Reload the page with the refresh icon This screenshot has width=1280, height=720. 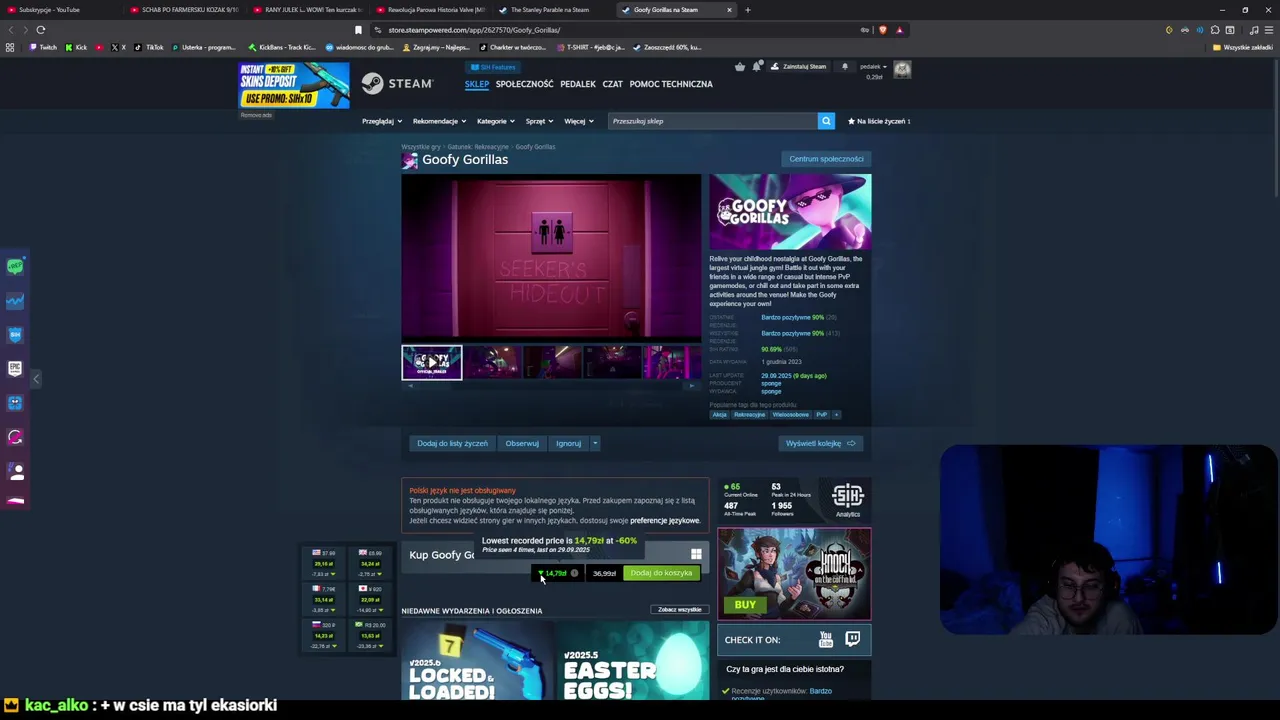pyautogui.click(x=41, y=30)
